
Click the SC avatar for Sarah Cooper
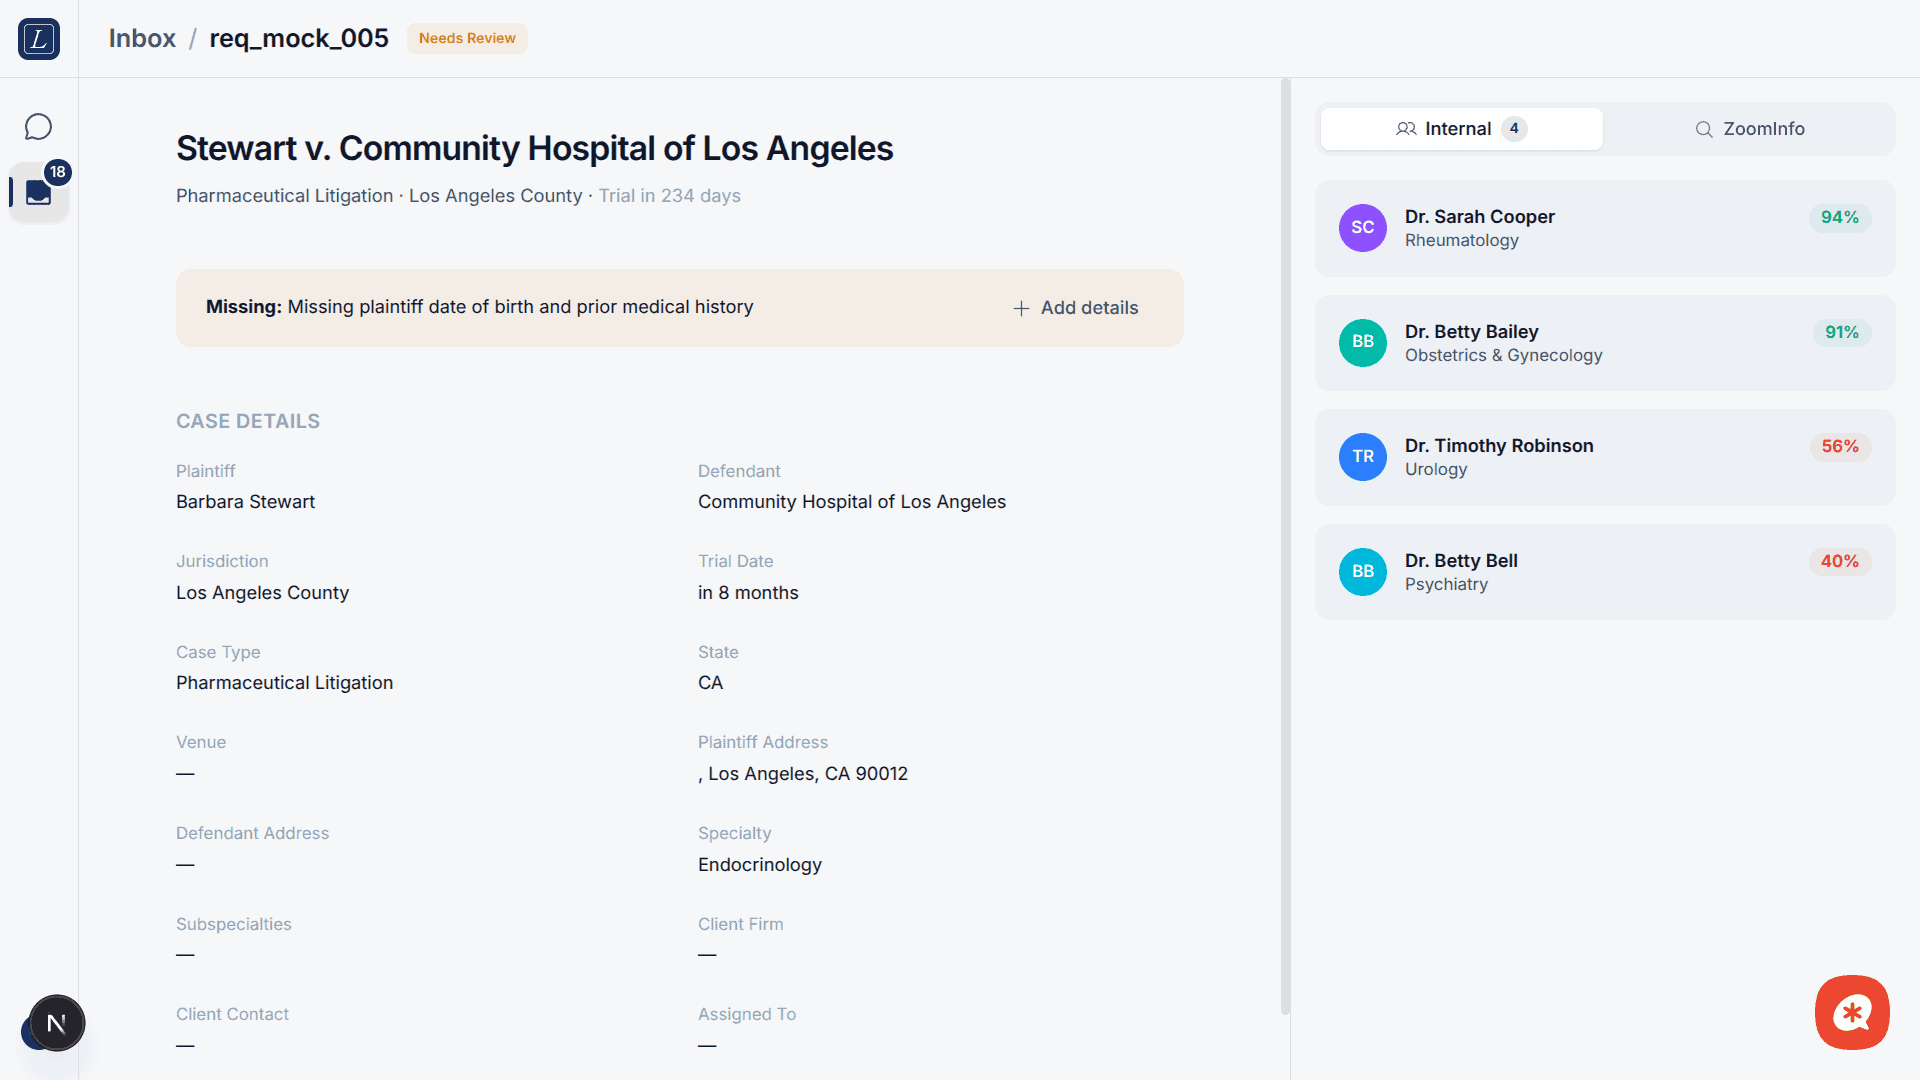point(1362,228)
